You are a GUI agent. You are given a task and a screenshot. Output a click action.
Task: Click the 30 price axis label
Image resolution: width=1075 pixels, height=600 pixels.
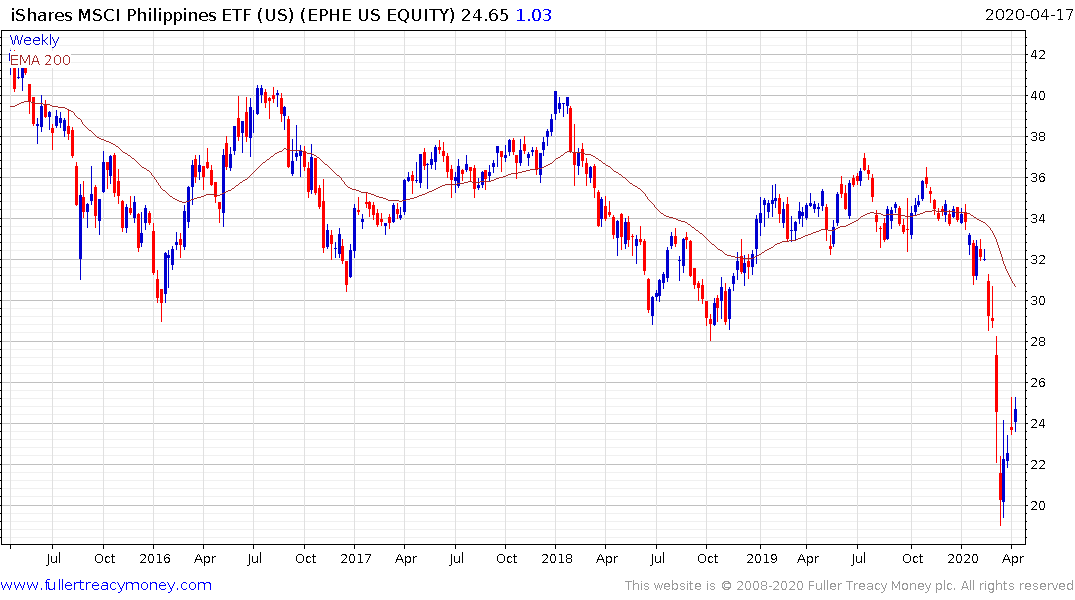(1037, 301)
